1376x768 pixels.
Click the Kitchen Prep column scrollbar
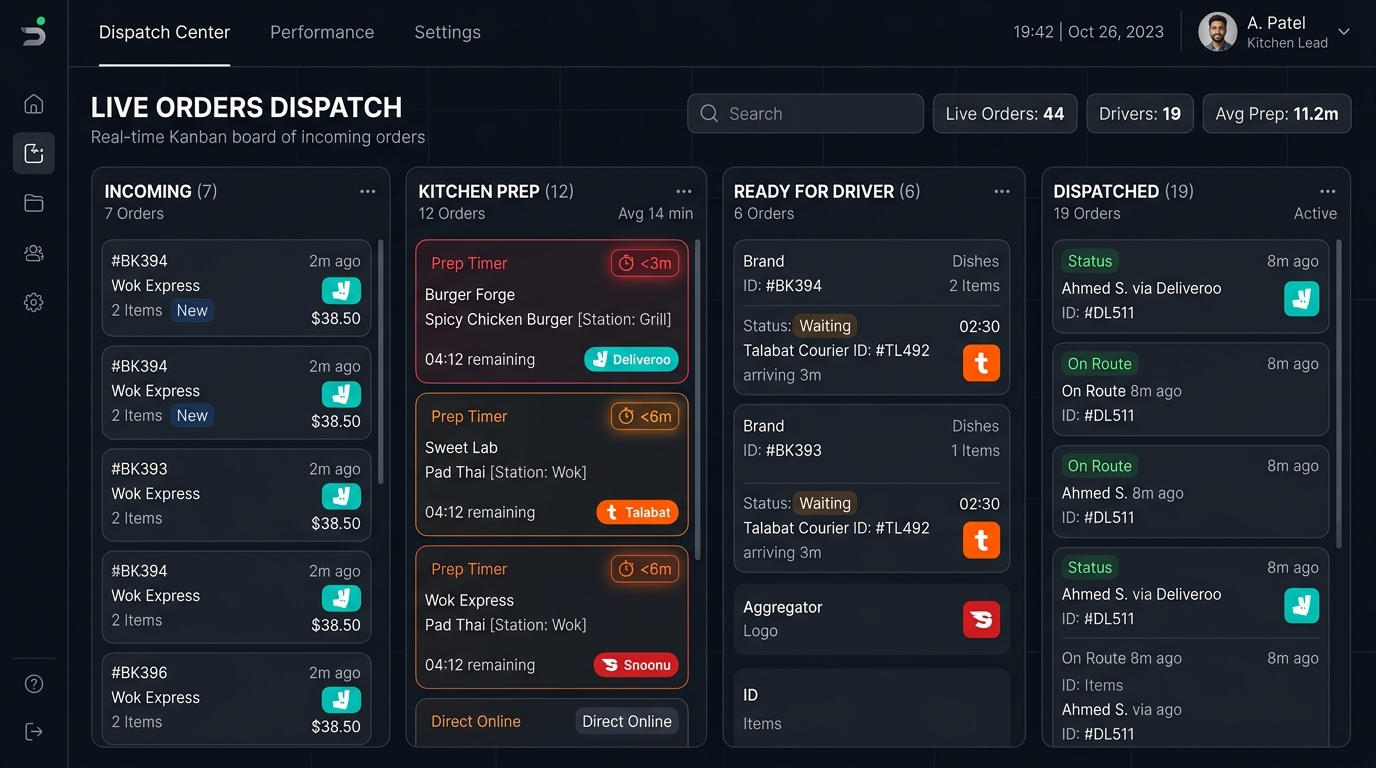click(x=697, y=399)
